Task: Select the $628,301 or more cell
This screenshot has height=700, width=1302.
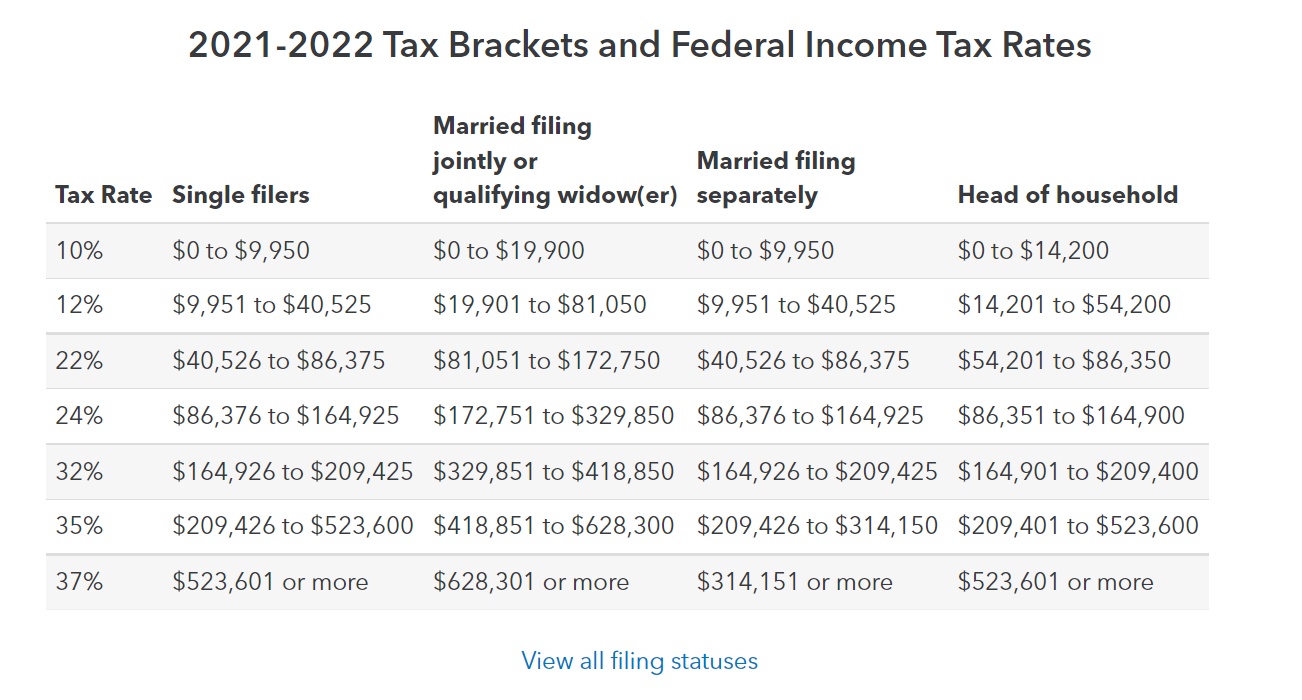Action: 530,582
